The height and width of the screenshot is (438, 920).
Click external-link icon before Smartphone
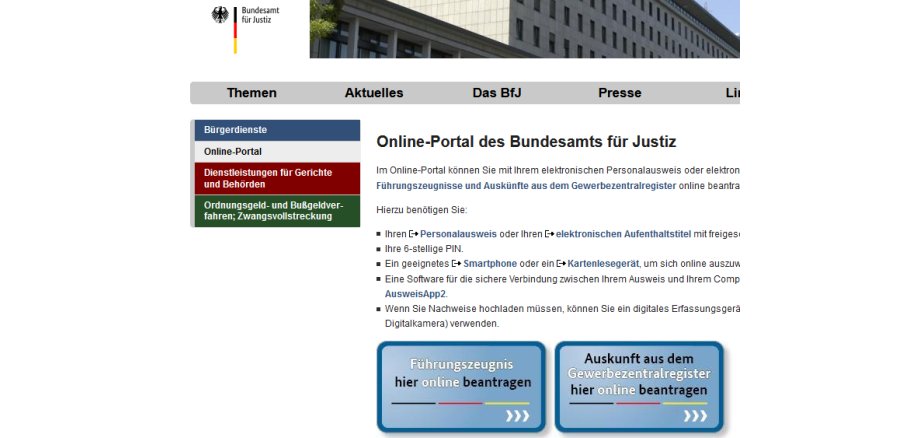pos(456,264)
